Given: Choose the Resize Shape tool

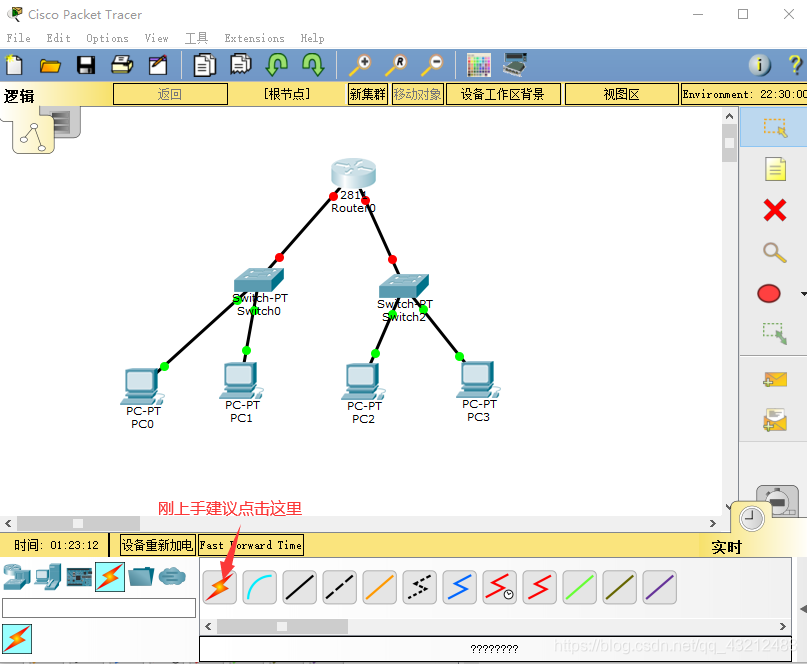Looking at the screenshot, I should point(775,334).
